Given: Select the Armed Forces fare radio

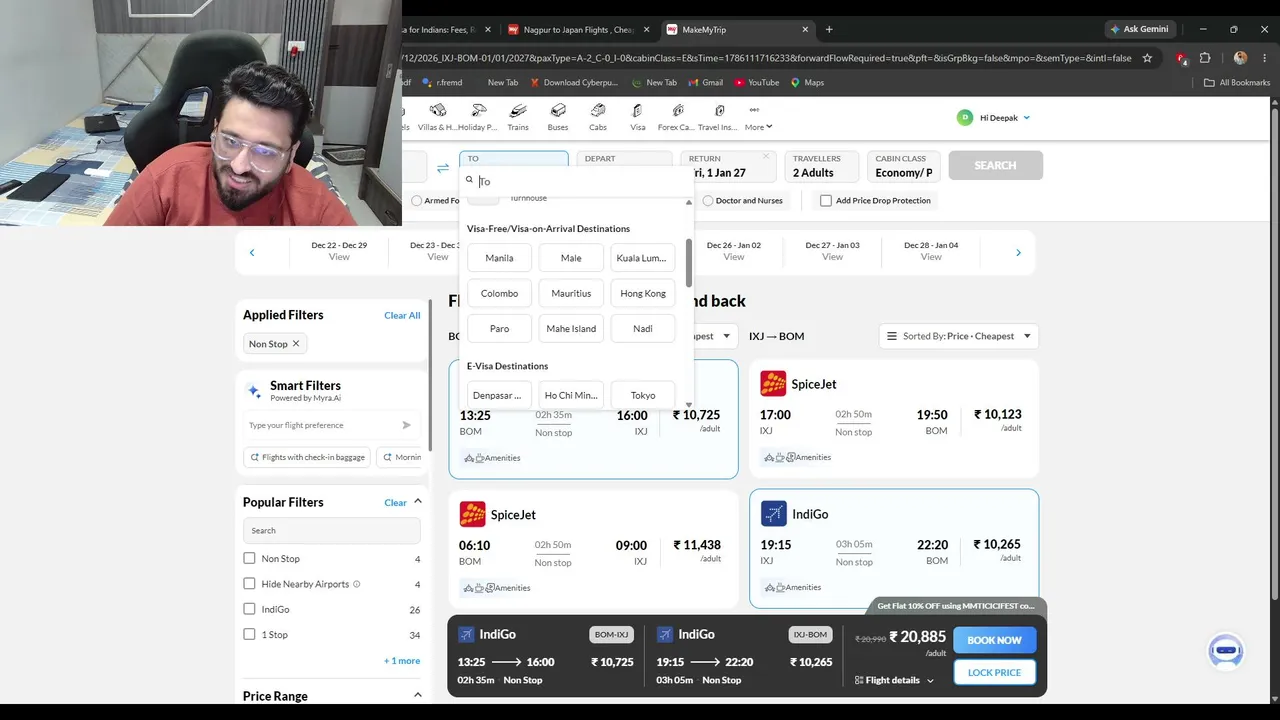Looking at the screenshot, I should click(x=417, y=201).
